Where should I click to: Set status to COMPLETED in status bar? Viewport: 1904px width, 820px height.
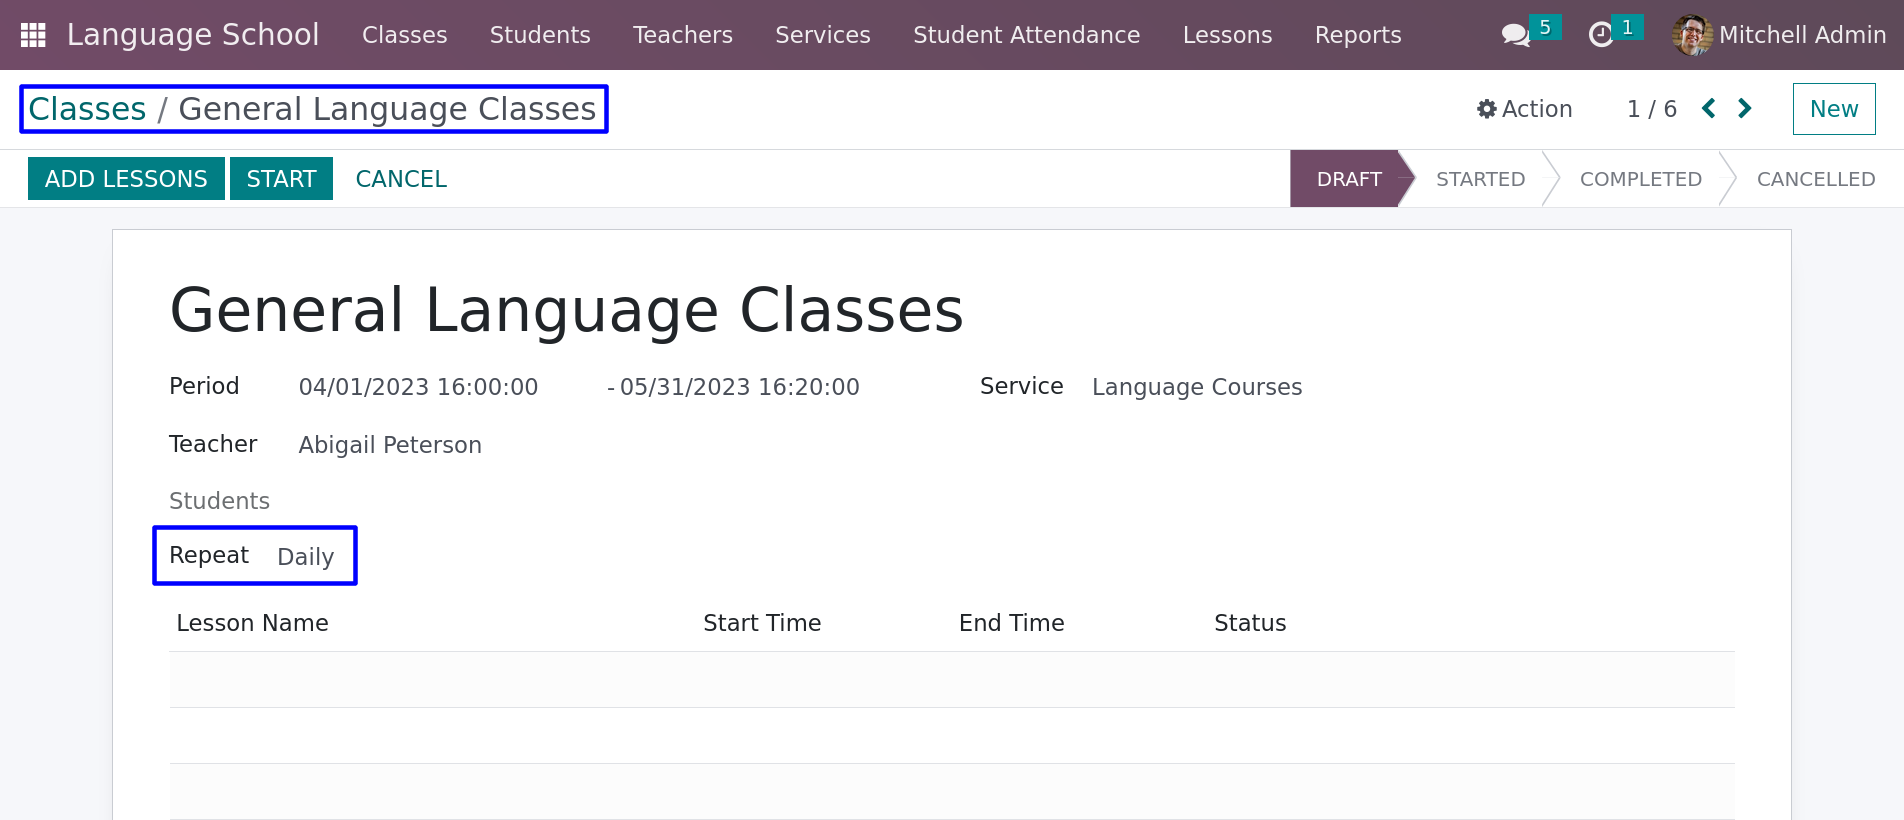pyautogui.click(x=1640, y=179)
